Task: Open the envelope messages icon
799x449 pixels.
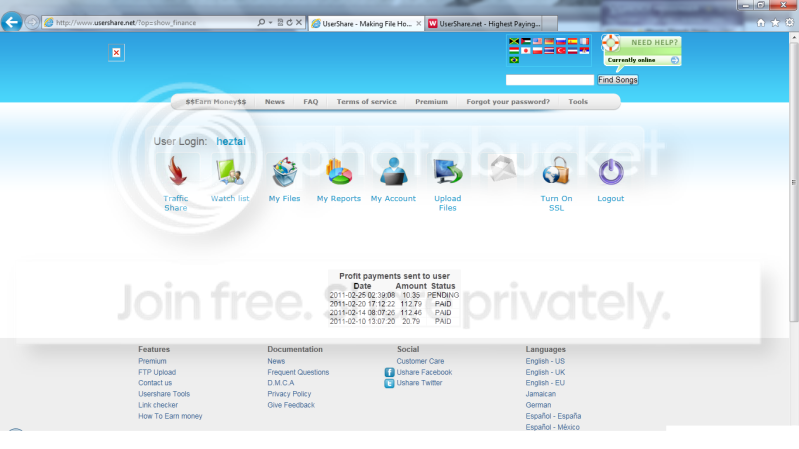Action: click(503, 168)
